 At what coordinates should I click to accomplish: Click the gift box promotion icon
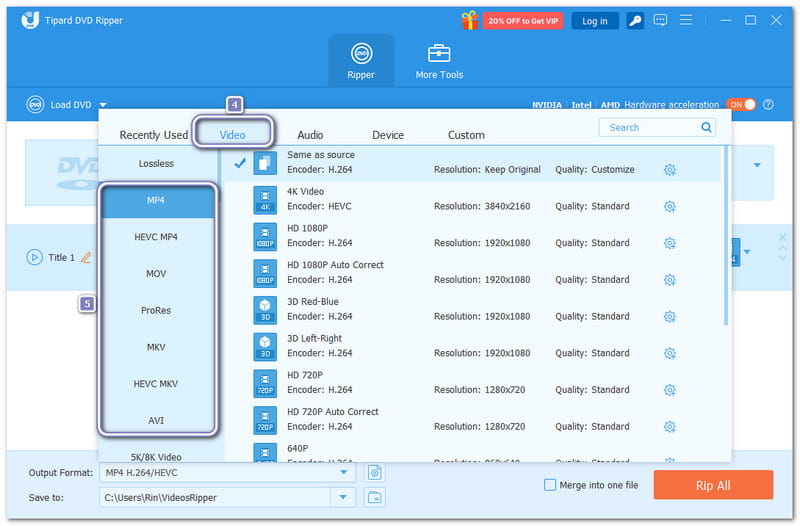coord(469,20)
